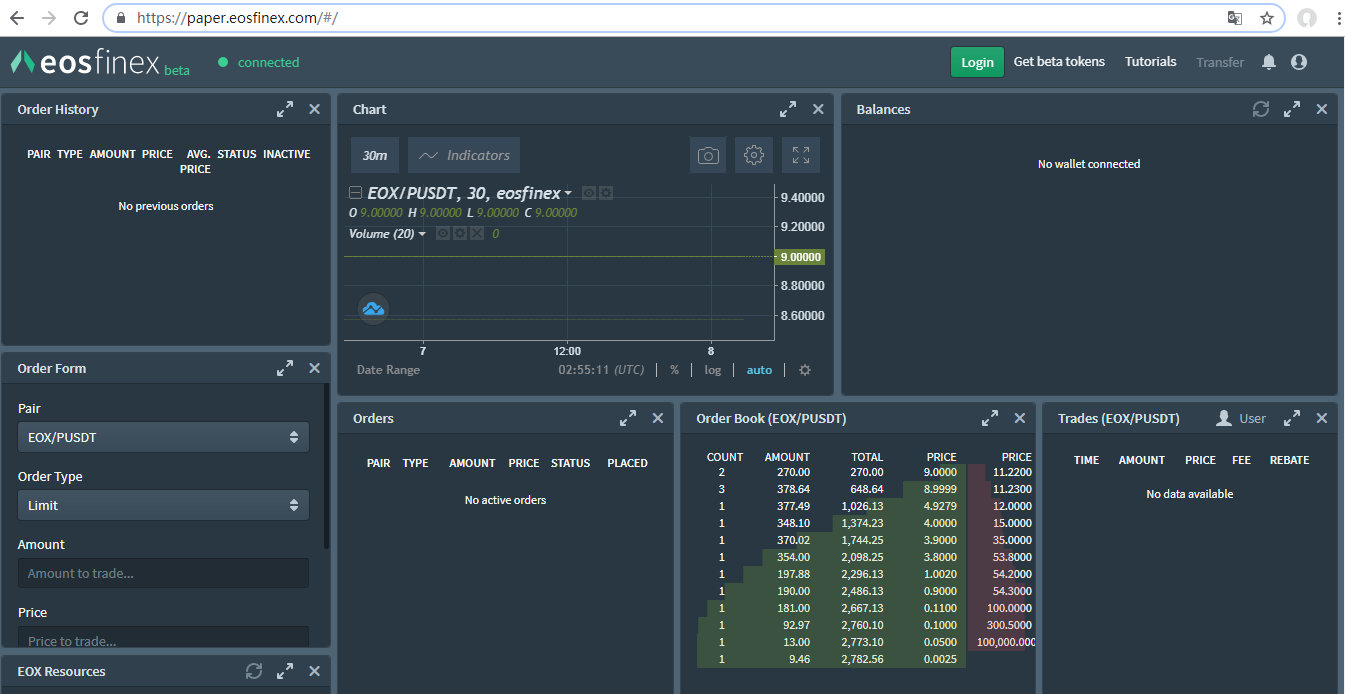Viewport: 1345px width, 694px height.
Task: Focus the Amount to trade input field
Action: click(163, 573)
